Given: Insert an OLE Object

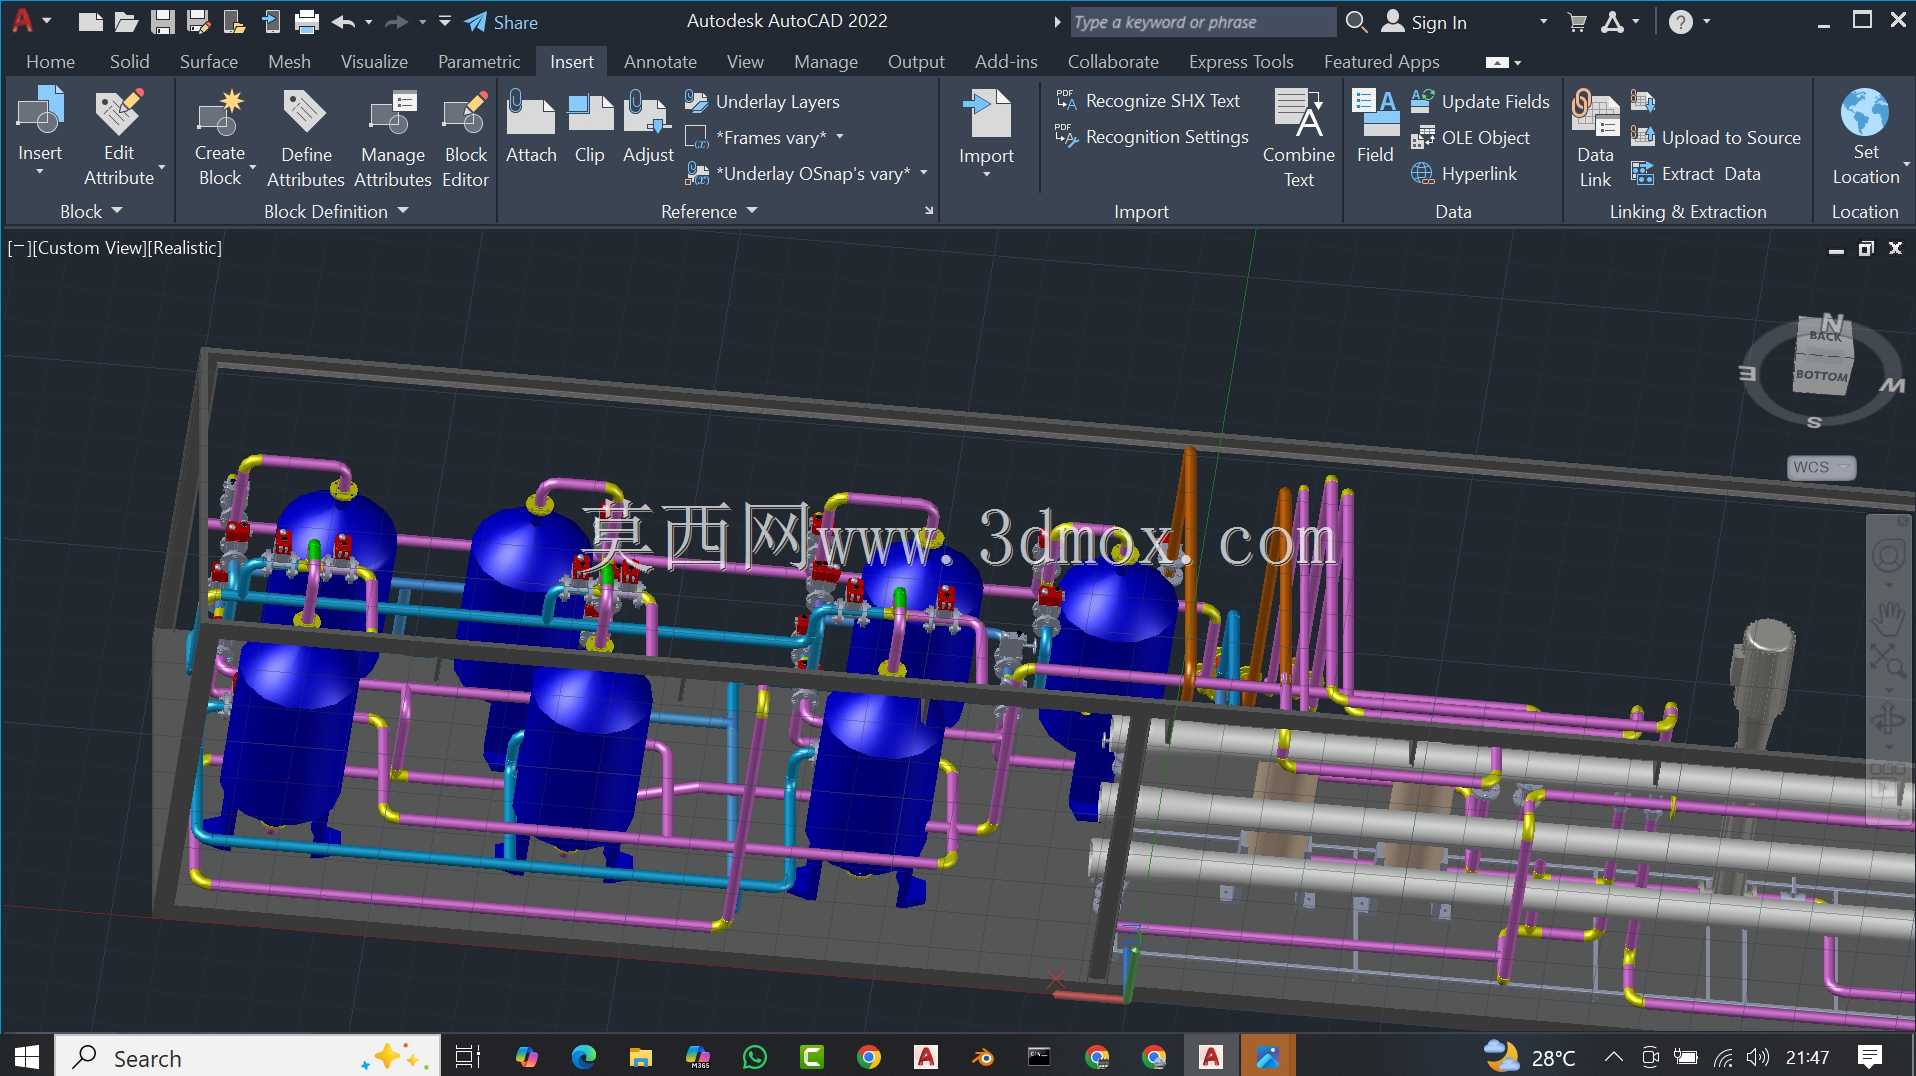Looking at the screenshot, I should click(1470, 137).
